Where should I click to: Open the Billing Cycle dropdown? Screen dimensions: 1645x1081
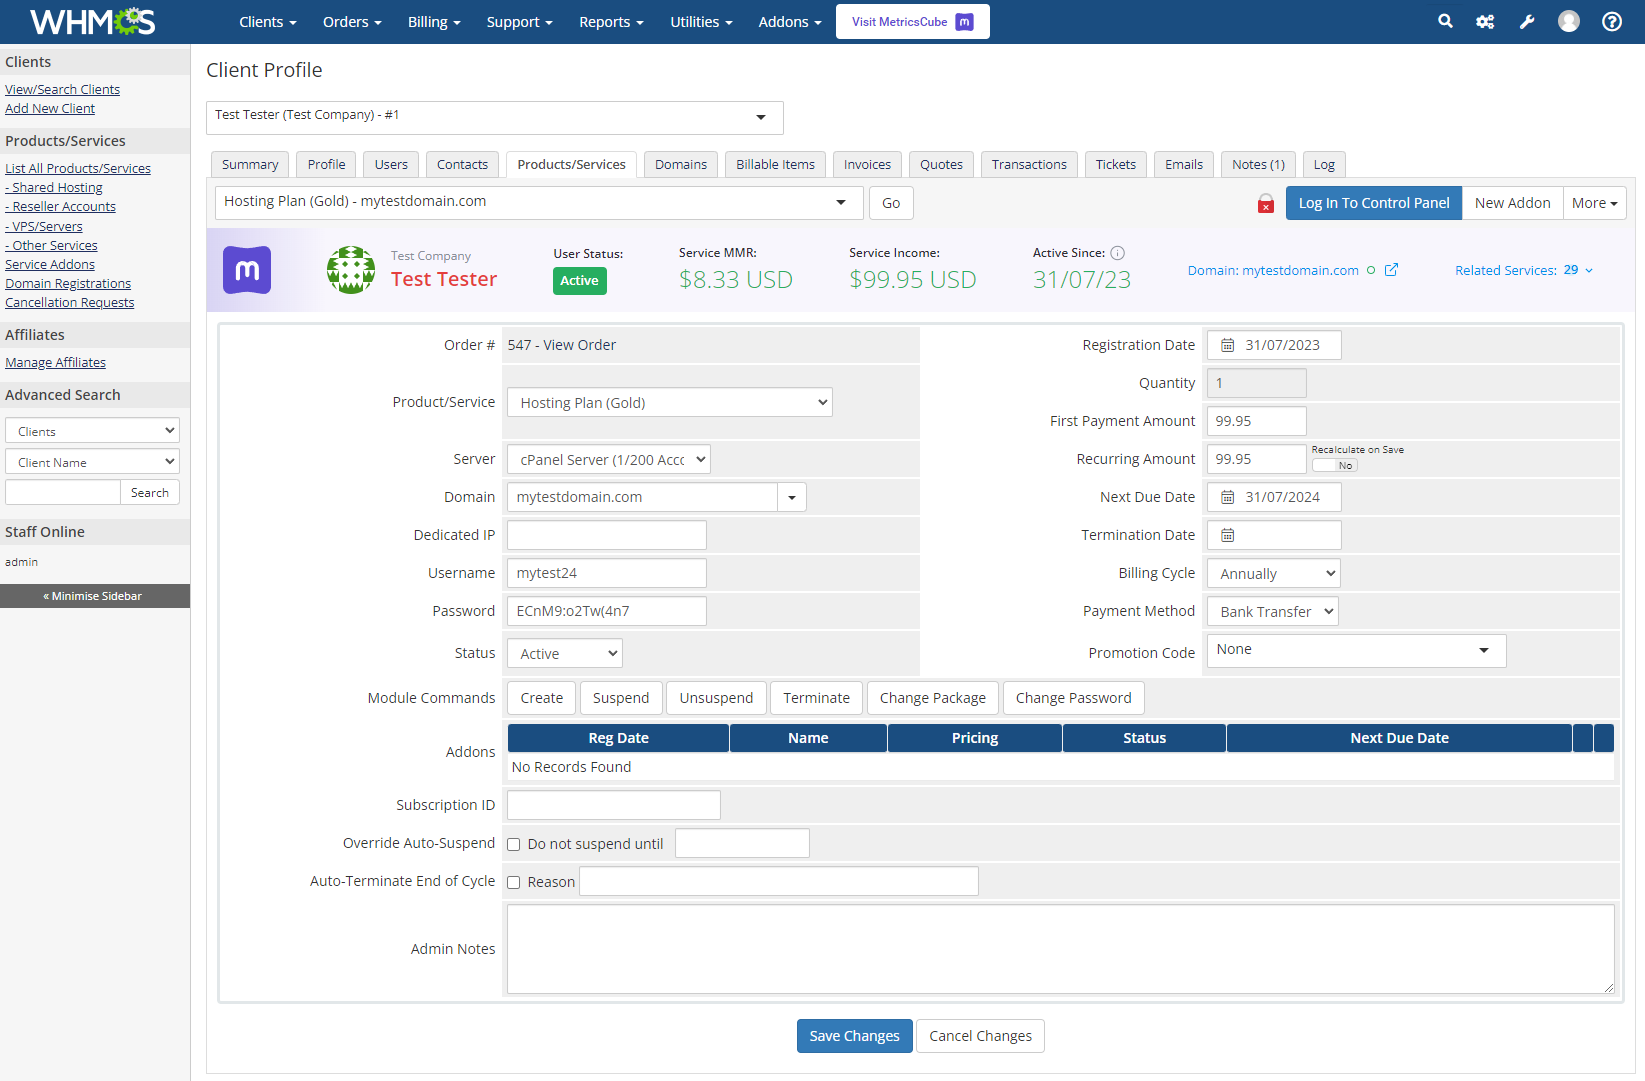(1273, 574)
